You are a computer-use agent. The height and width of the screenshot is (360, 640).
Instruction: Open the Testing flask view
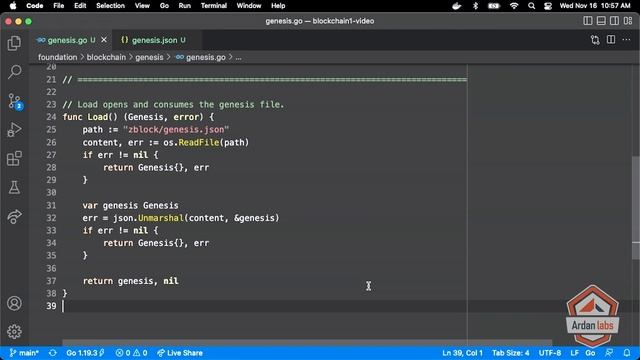pos(14,187)
